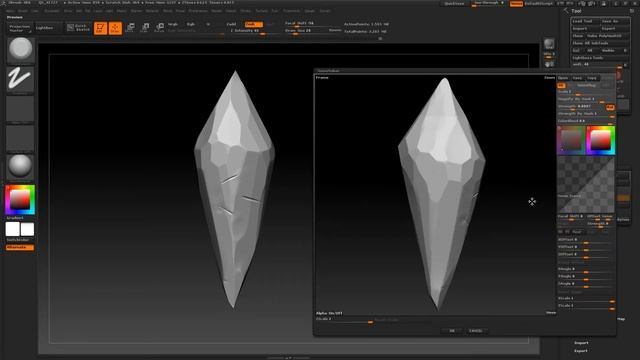Toggle the orange Draw mode icon
The width and height of the screenshot is (640, 360).
(x=115, y=28)
